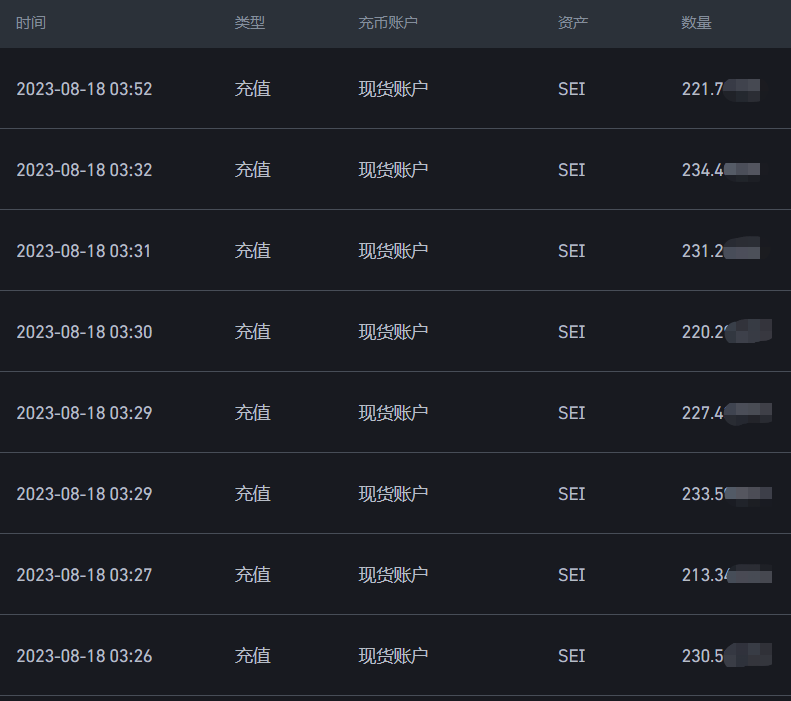Select the 03:31 deposit timestamp

[x=84, y=251]
